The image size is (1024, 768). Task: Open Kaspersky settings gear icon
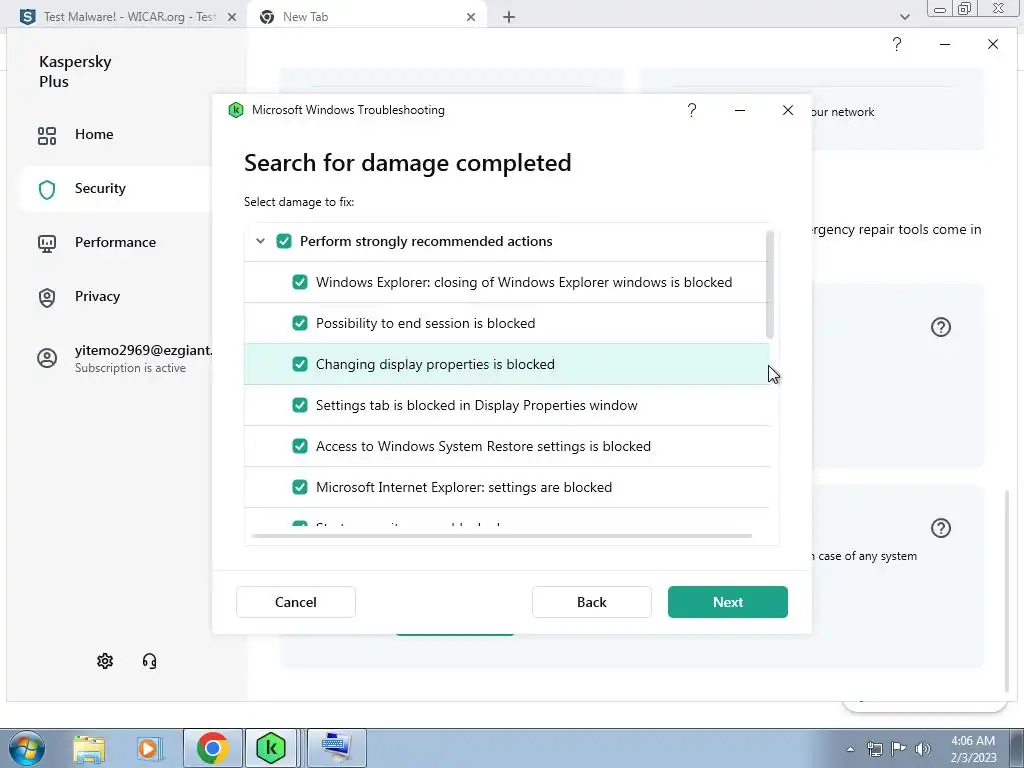coord(105,661)
